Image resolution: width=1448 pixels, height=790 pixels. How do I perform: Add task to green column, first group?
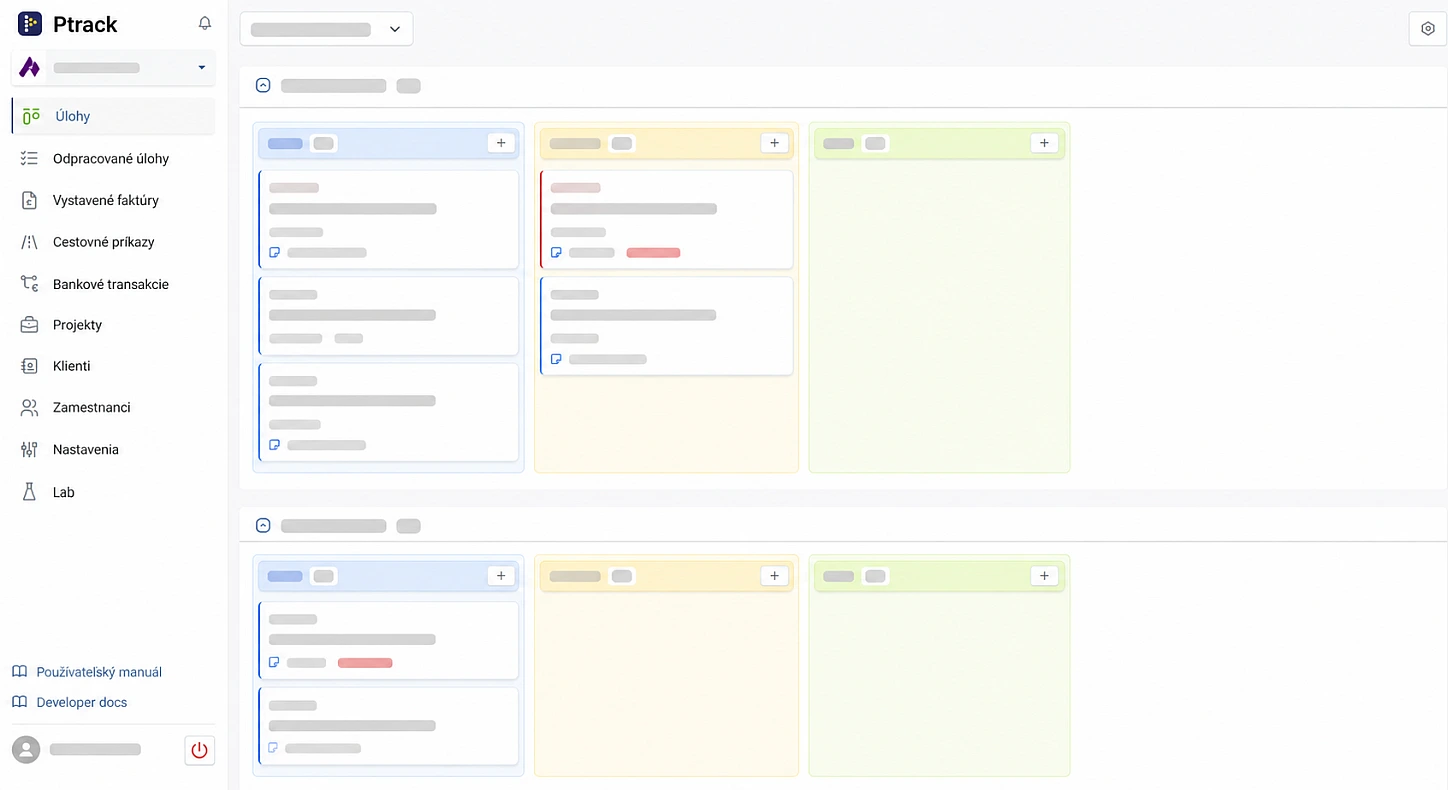point(1044,143)
